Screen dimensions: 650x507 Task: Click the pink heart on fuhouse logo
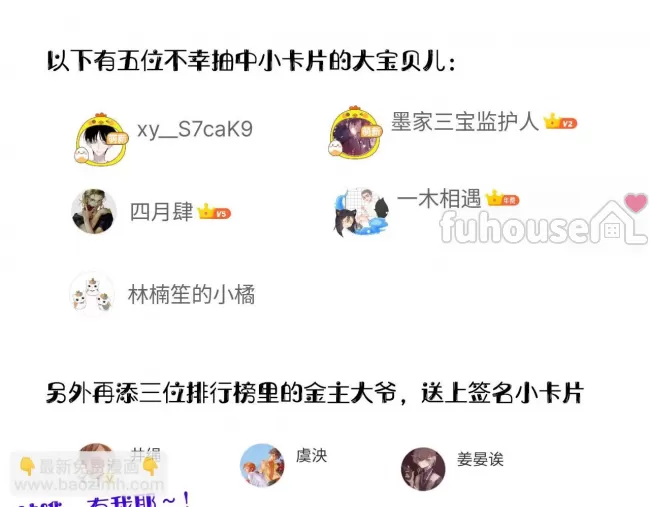(x=636, y=203)
